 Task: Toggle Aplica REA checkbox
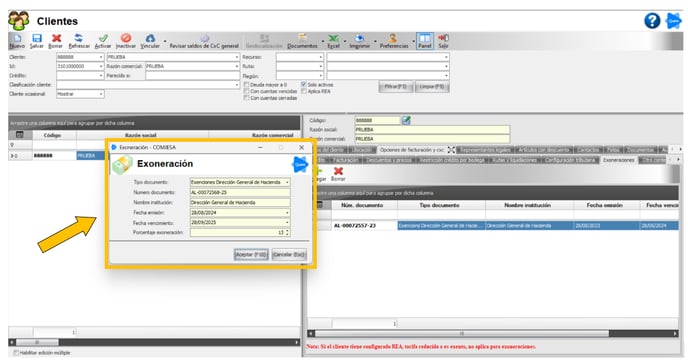pyautogui.click(x=304, y=91)
